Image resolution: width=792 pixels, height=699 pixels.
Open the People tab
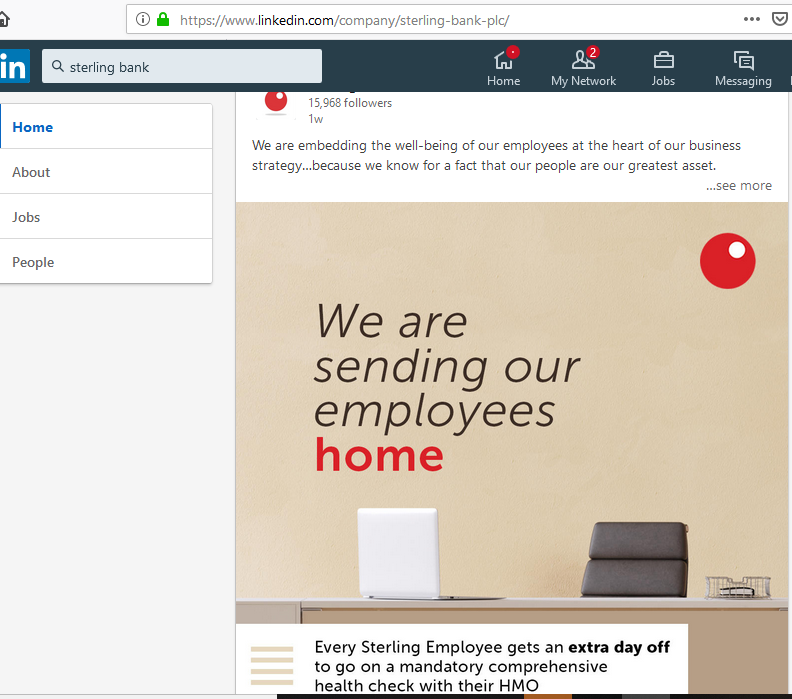tap(106, 262)
